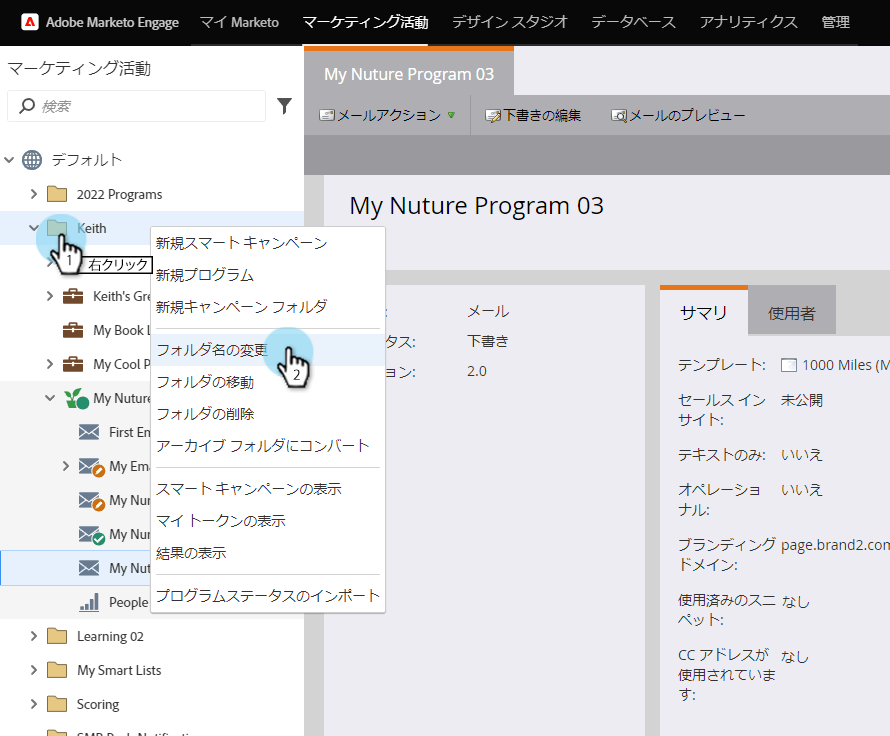Click the 1000 Miles template icon
Screen dimensions: 890x736
[788, 365]
